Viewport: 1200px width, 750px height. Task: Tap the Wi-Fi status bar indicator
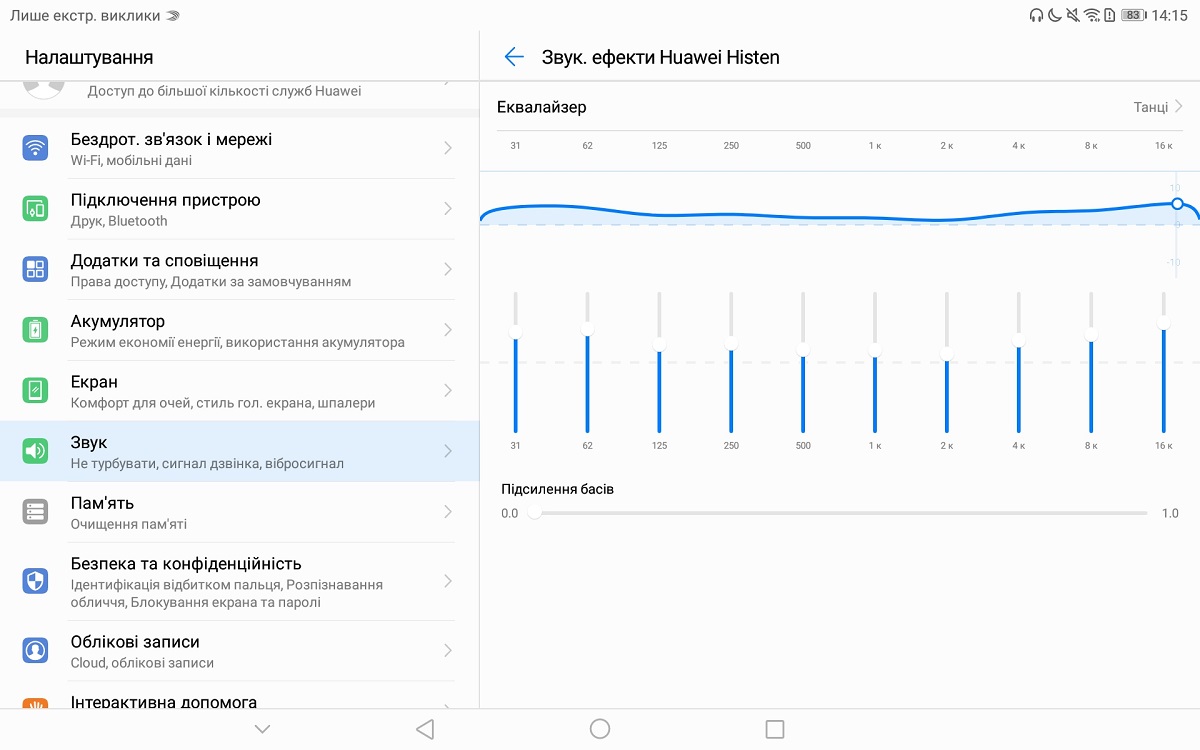pyautogui.click(x=1092, y=15)
